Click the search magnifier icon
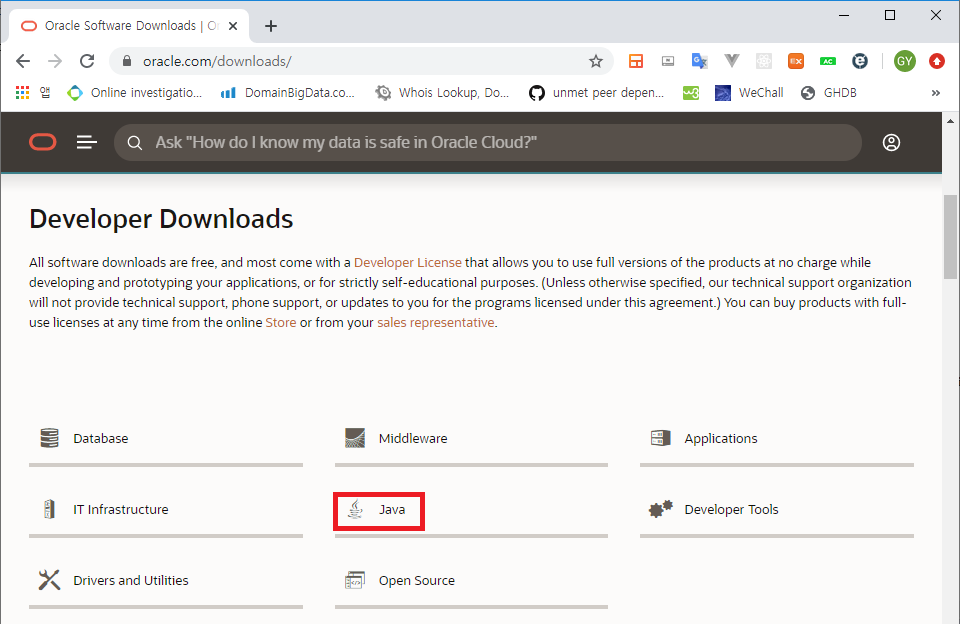The image size is (960, 624). click(135, 143)
